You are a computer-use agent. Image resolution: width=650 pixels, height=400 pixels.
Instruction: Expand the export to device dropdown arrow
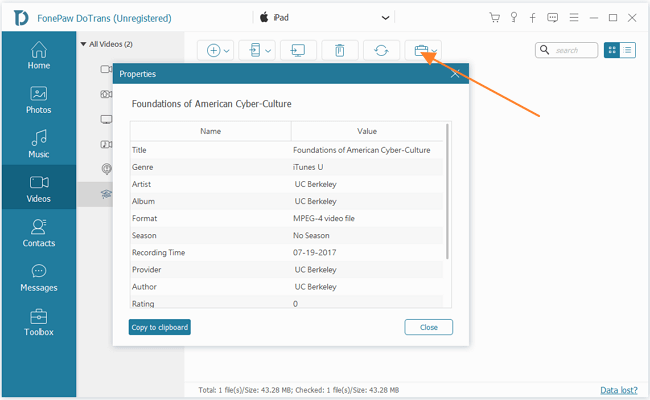[268, 51]
